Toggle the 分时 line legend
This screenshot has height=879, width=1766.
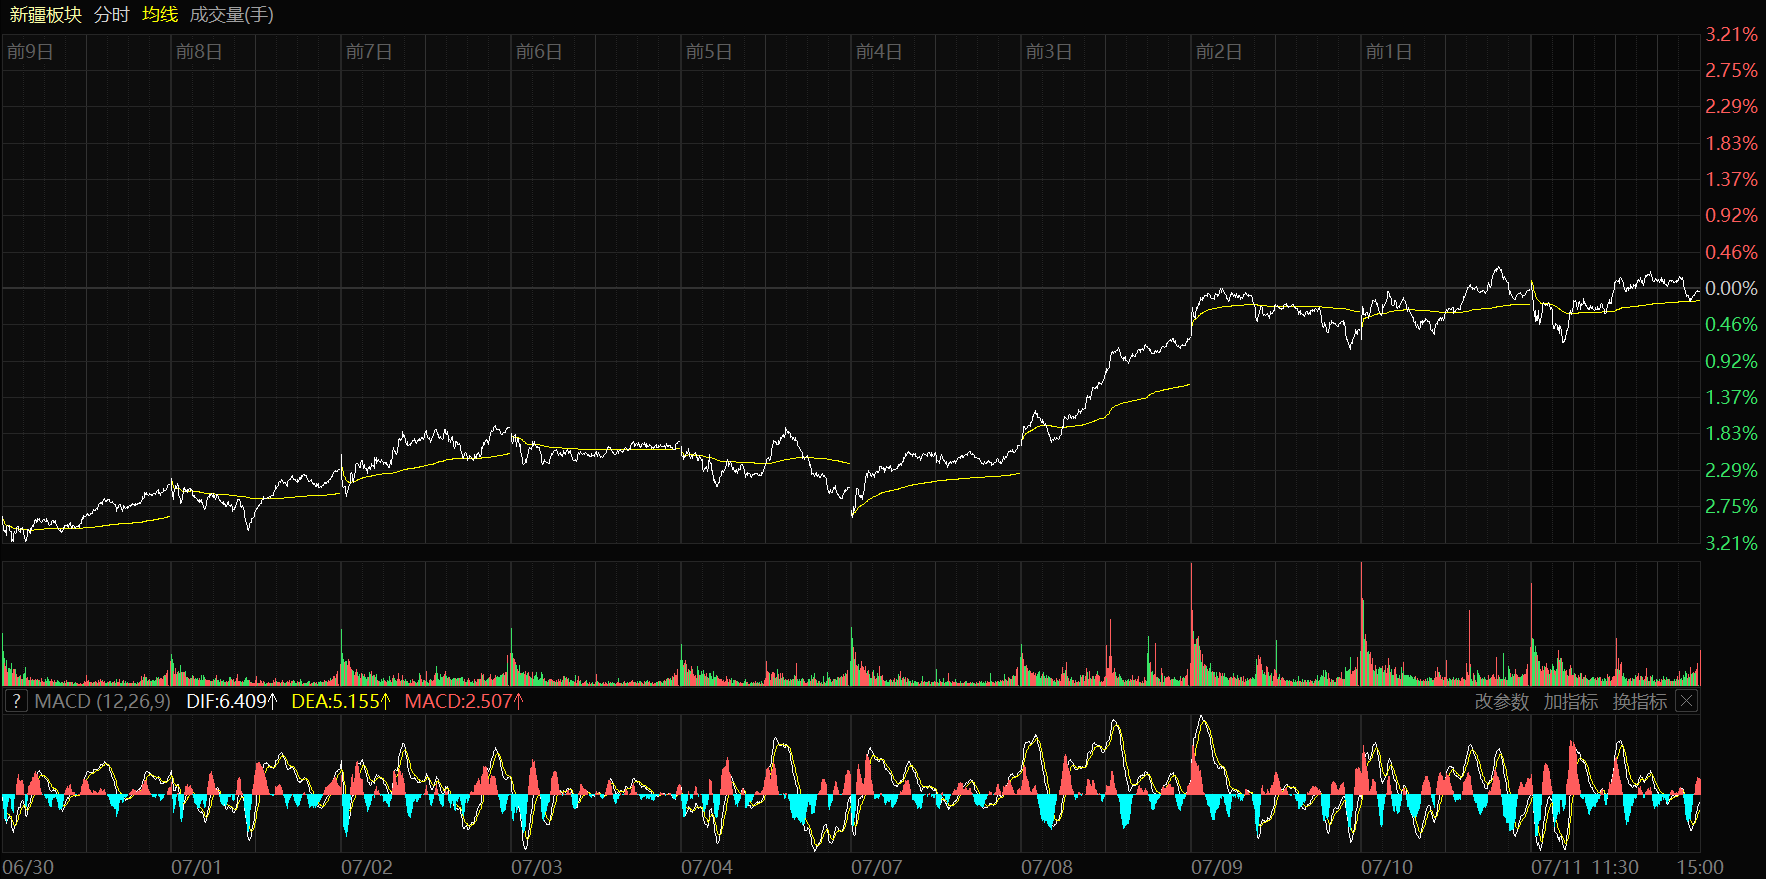coord(112,15)
